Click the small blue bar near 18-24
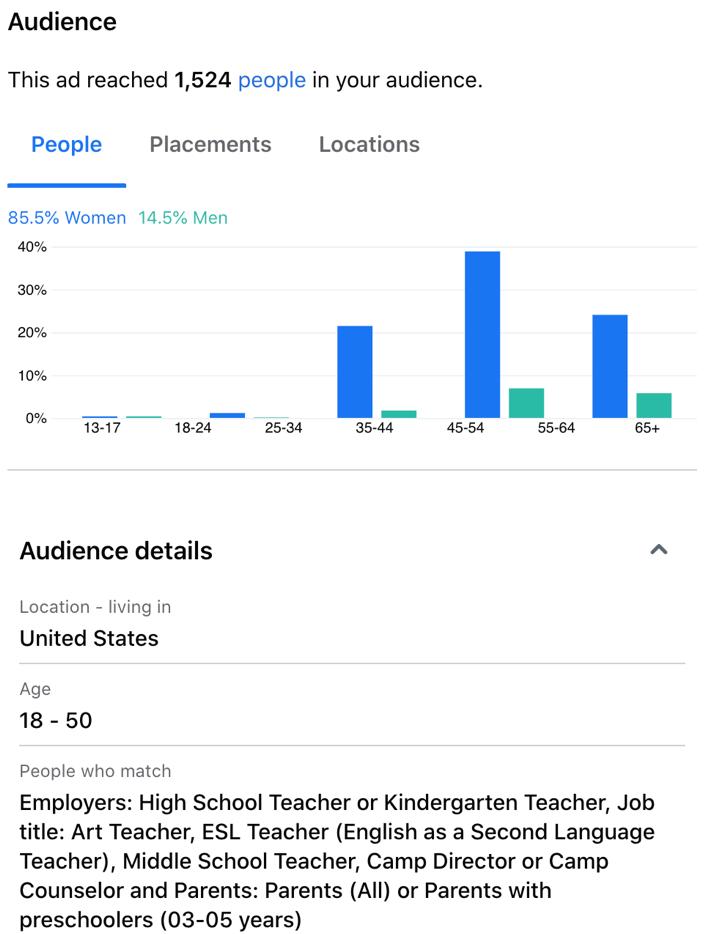The width and height of the screenshot is (717, 934). (x=227, y=415)
